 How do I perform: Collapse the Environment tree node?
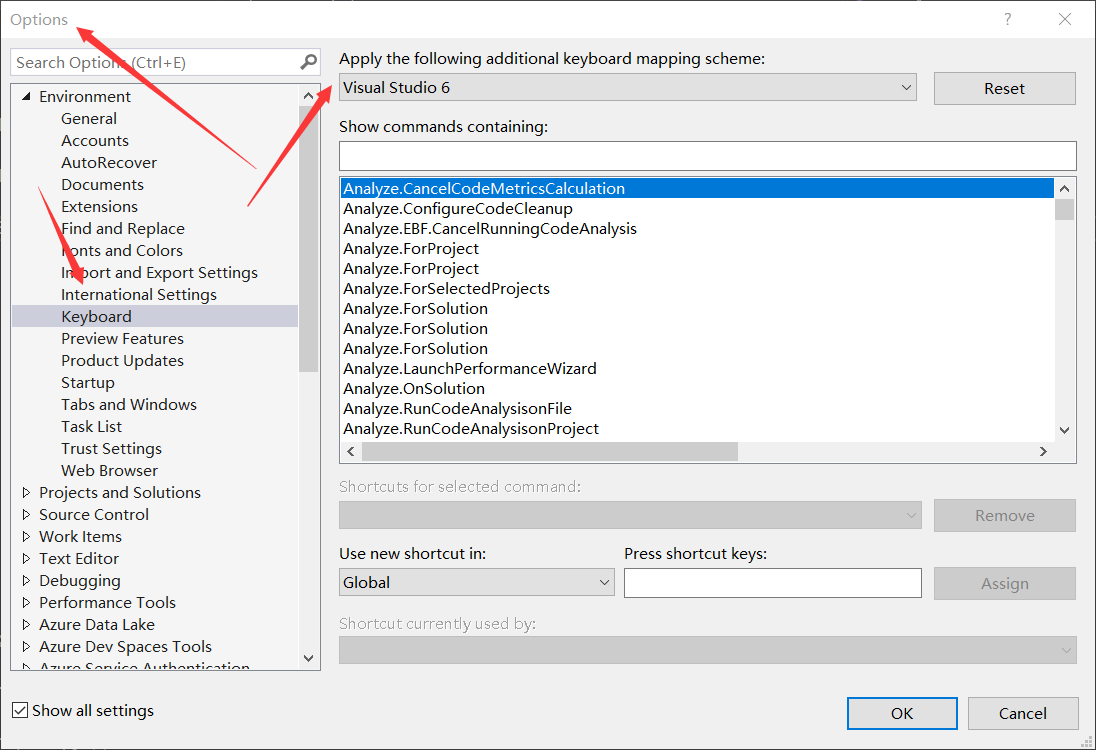(x=25, y=96)
